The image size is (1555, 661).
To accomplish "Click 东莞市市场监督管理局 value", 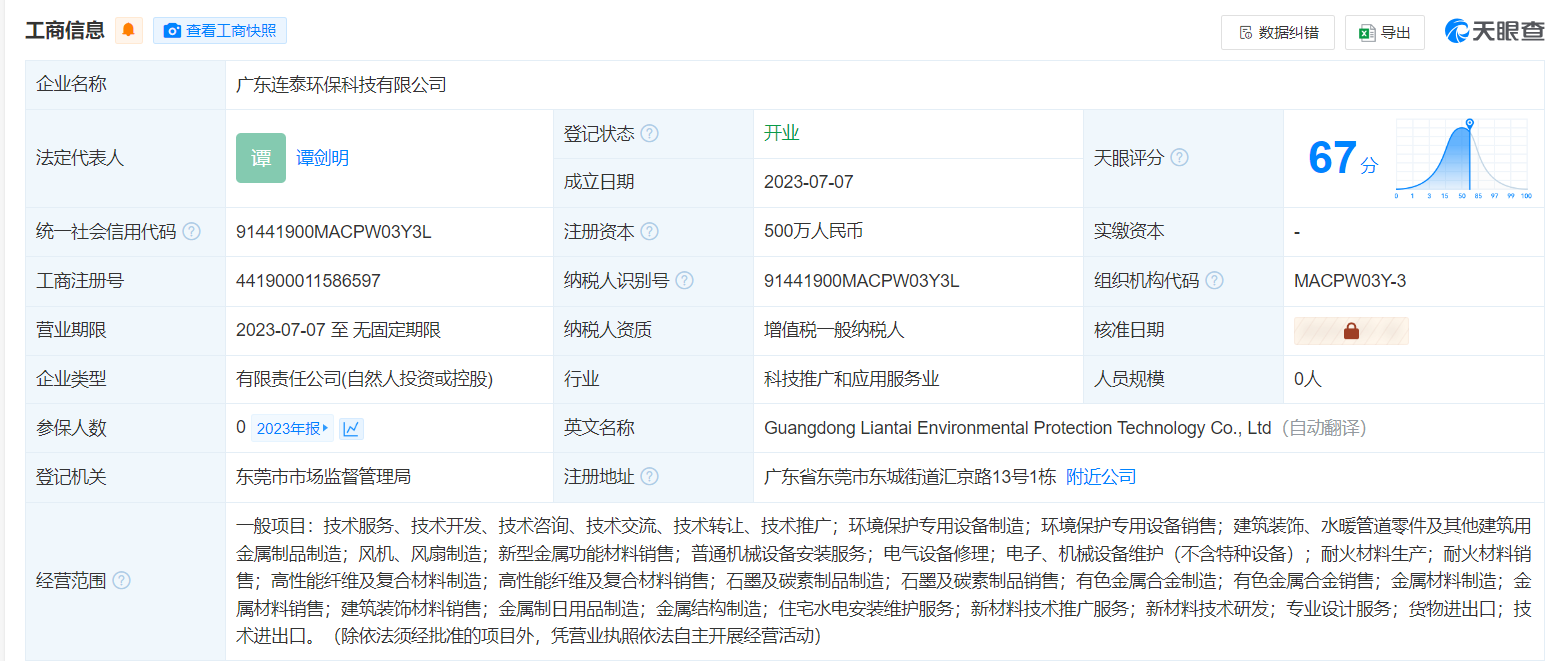I will tap(324, 477).
